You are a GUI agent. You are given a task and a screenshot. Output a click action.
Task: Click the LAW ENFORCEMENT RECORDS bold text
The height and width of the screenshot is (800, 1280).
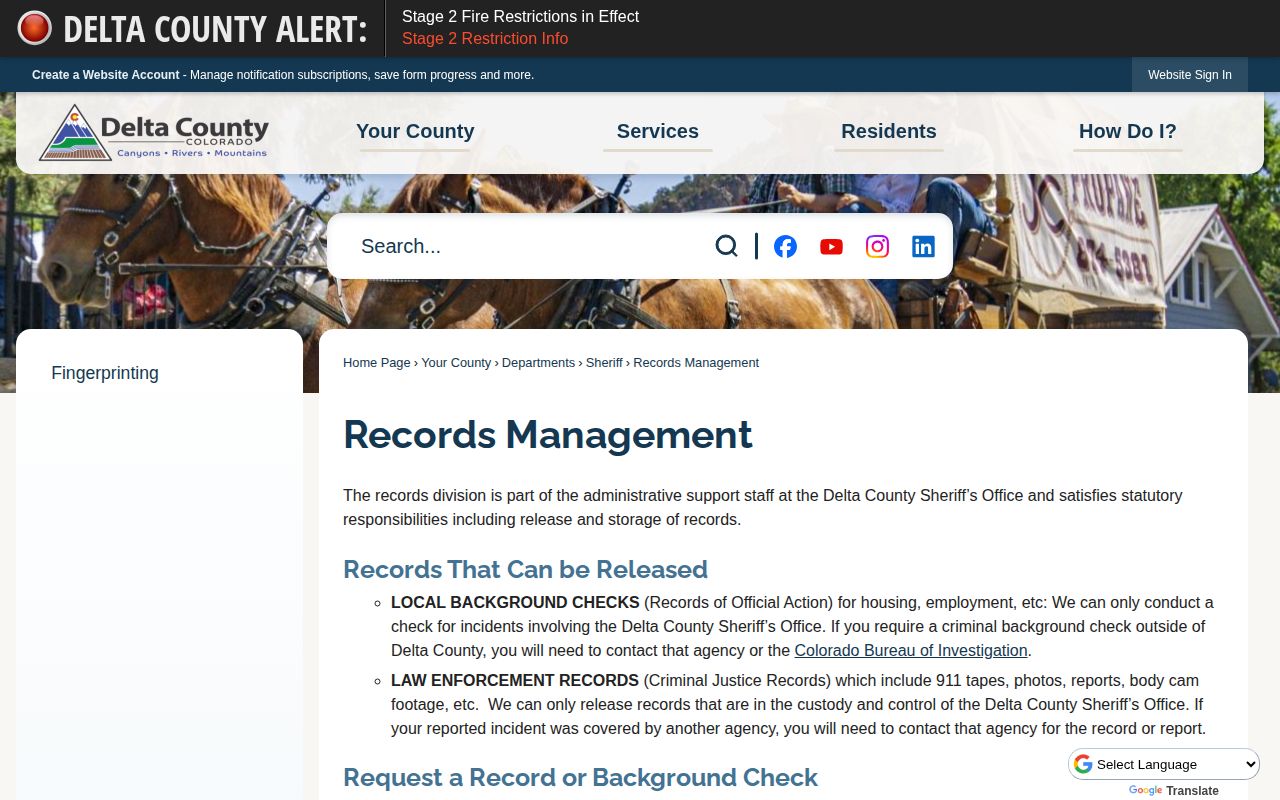pyautogui.click(x=515, y=681)
